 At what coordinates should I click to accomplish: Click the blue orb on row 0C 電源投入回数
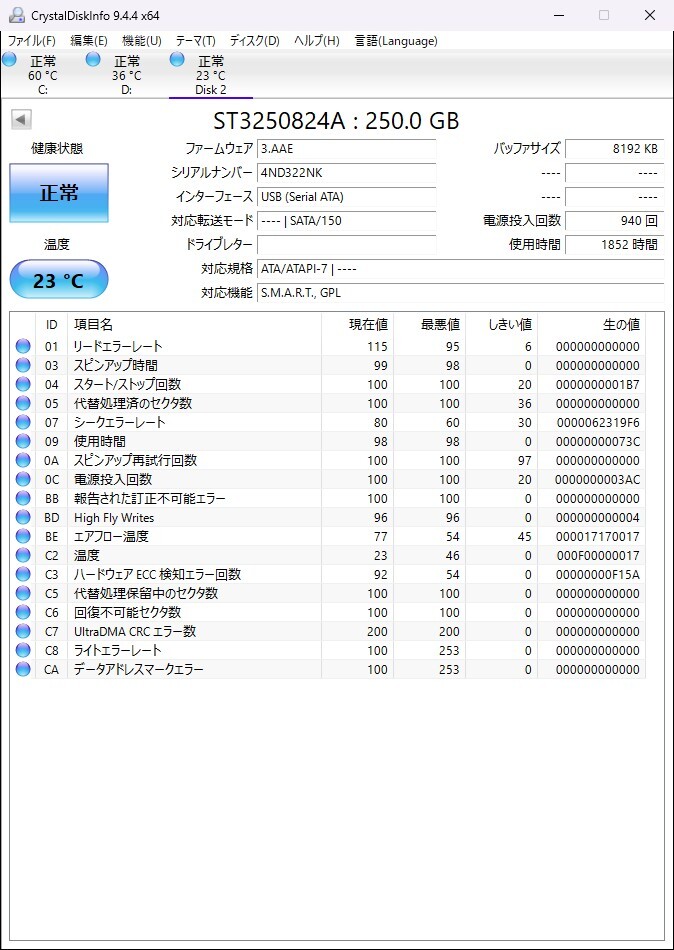click(x=23, y=479)
